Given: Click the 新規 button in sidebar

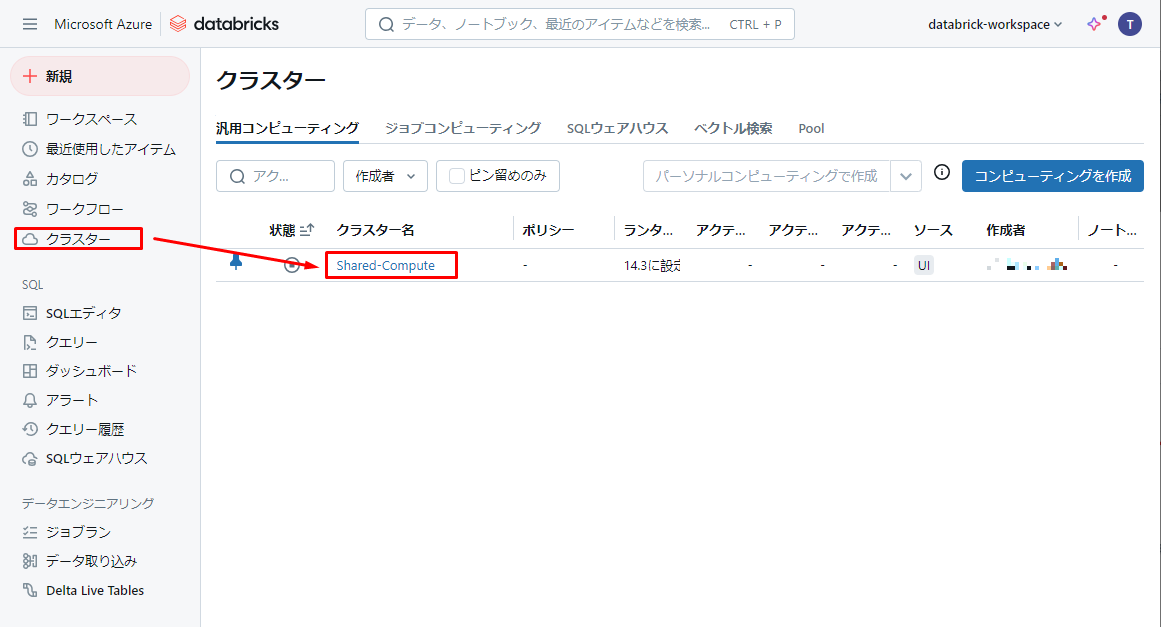Looking at the screenshot, I should [100, 76].
